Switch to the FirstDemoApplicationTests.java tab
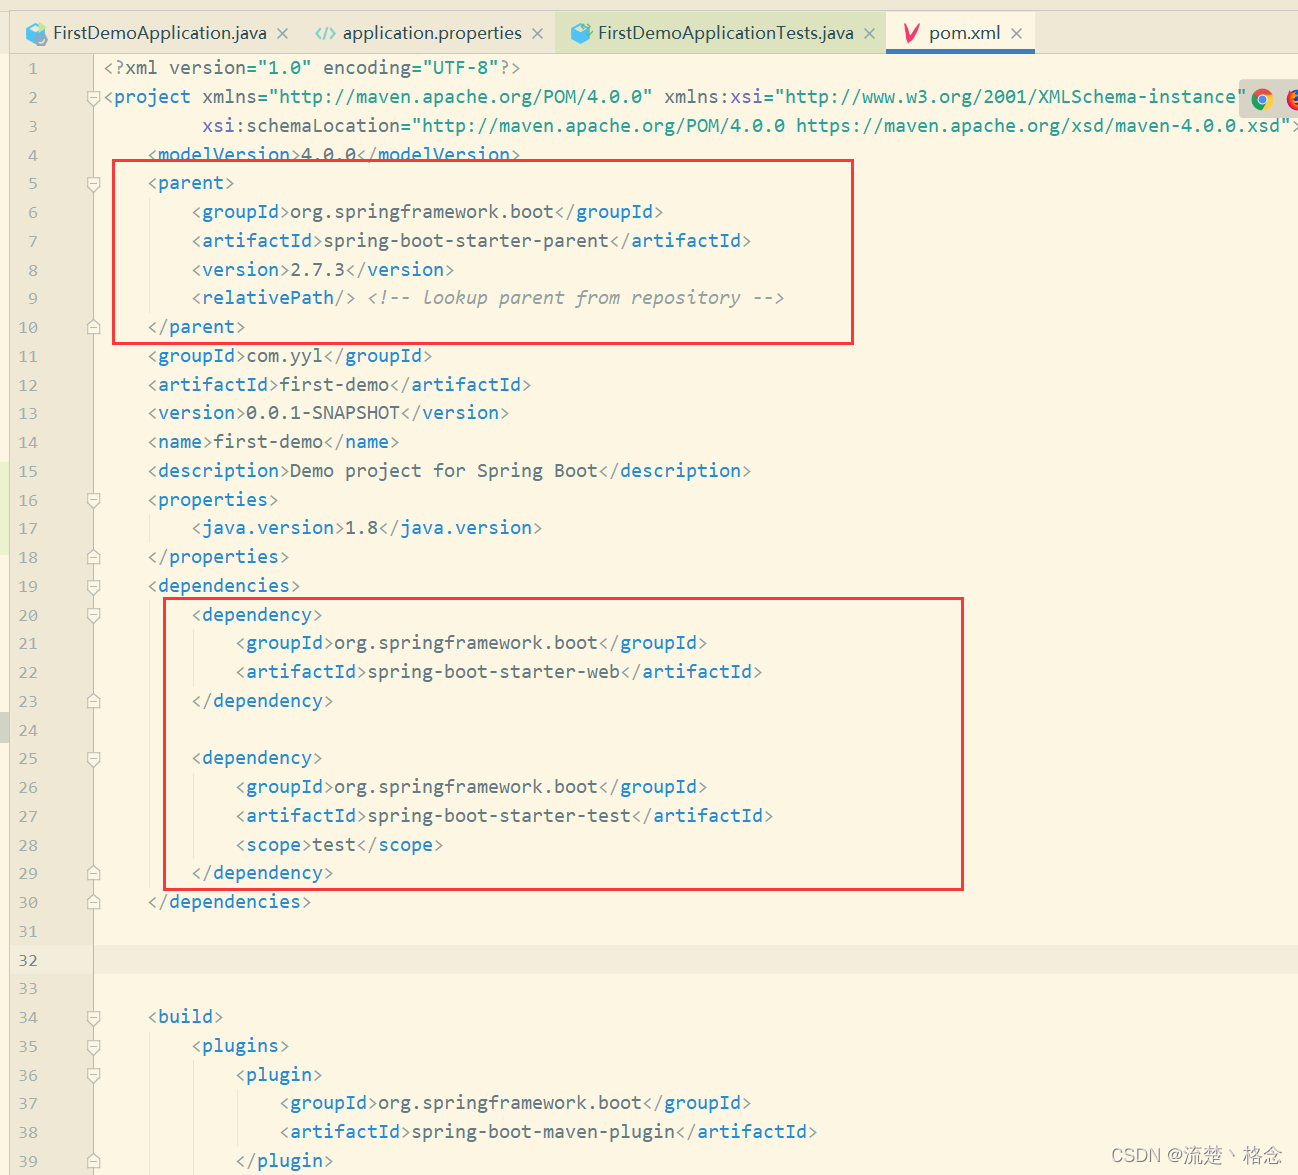 [726, 33]
